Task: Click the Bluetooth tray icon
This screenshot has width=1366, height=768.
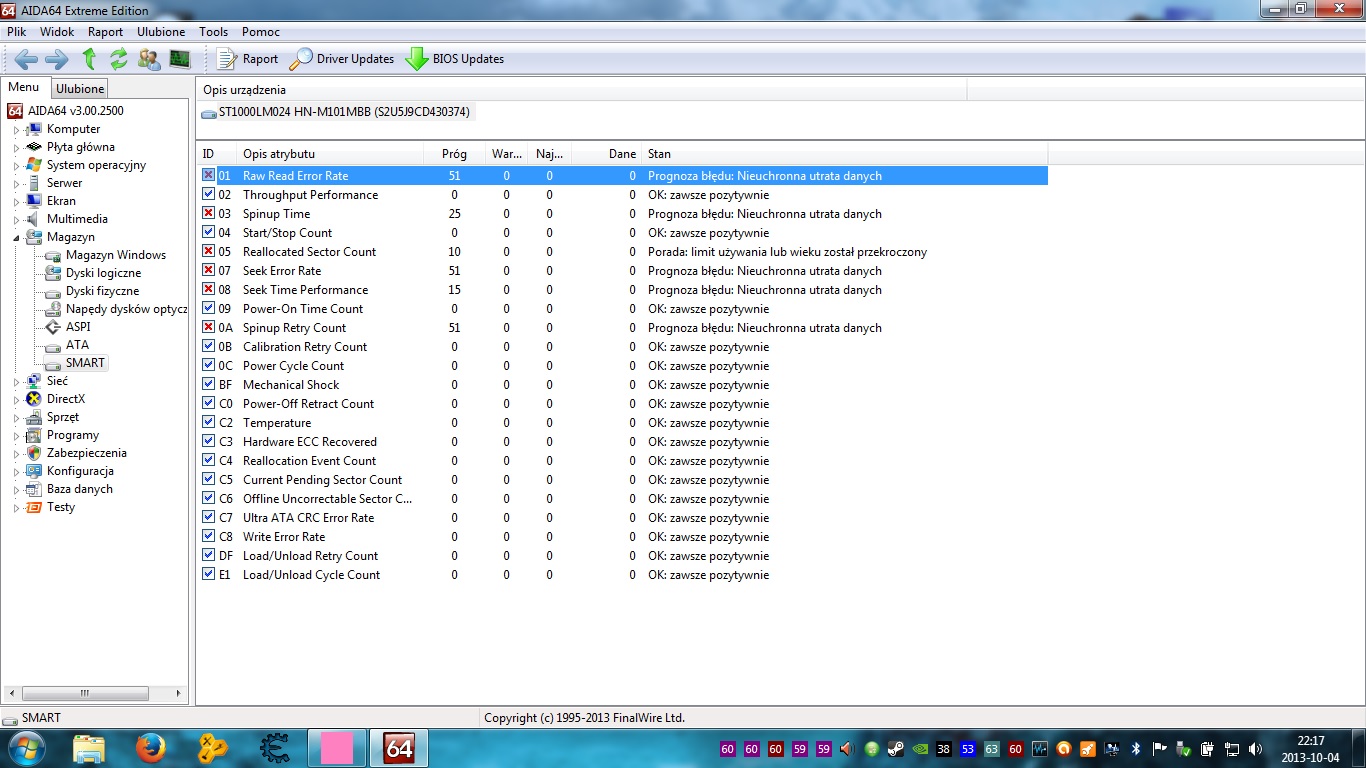Action: pos(1136,748)
